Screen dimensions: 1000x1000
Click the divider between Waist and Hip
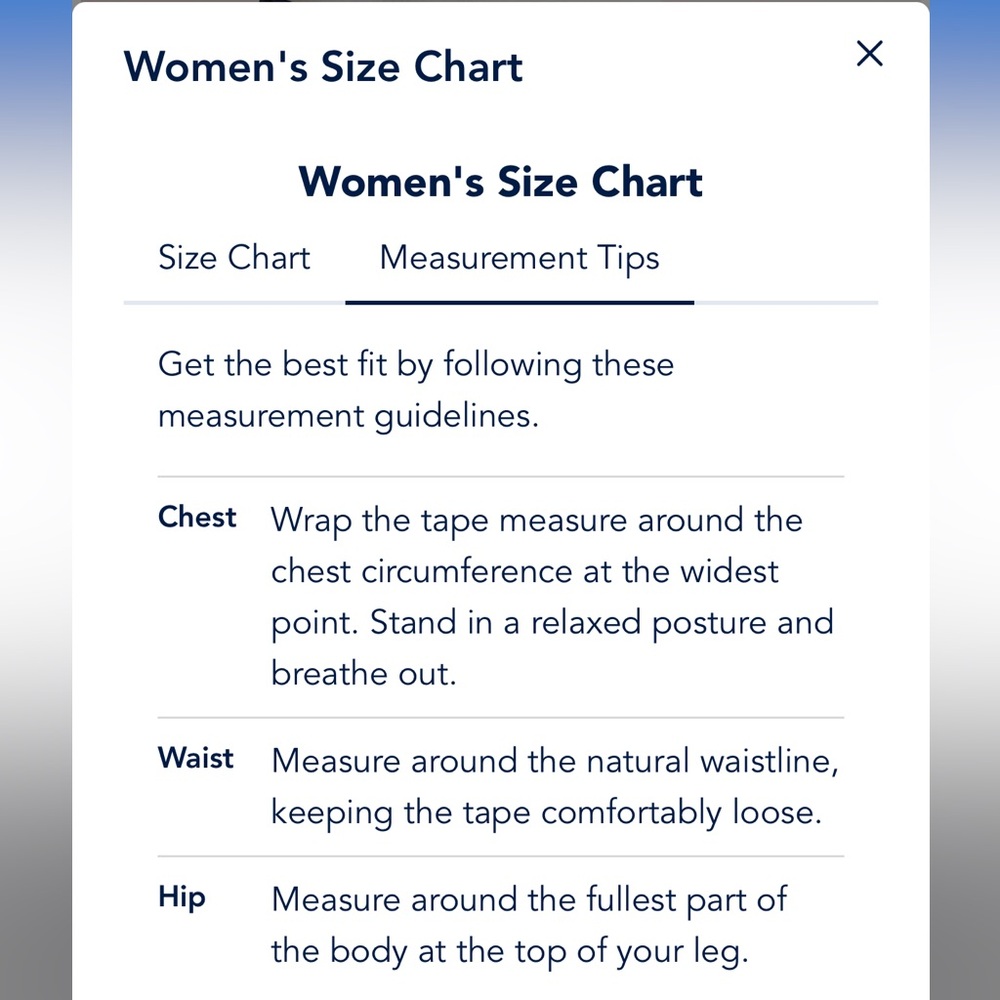tap(501, 857)
